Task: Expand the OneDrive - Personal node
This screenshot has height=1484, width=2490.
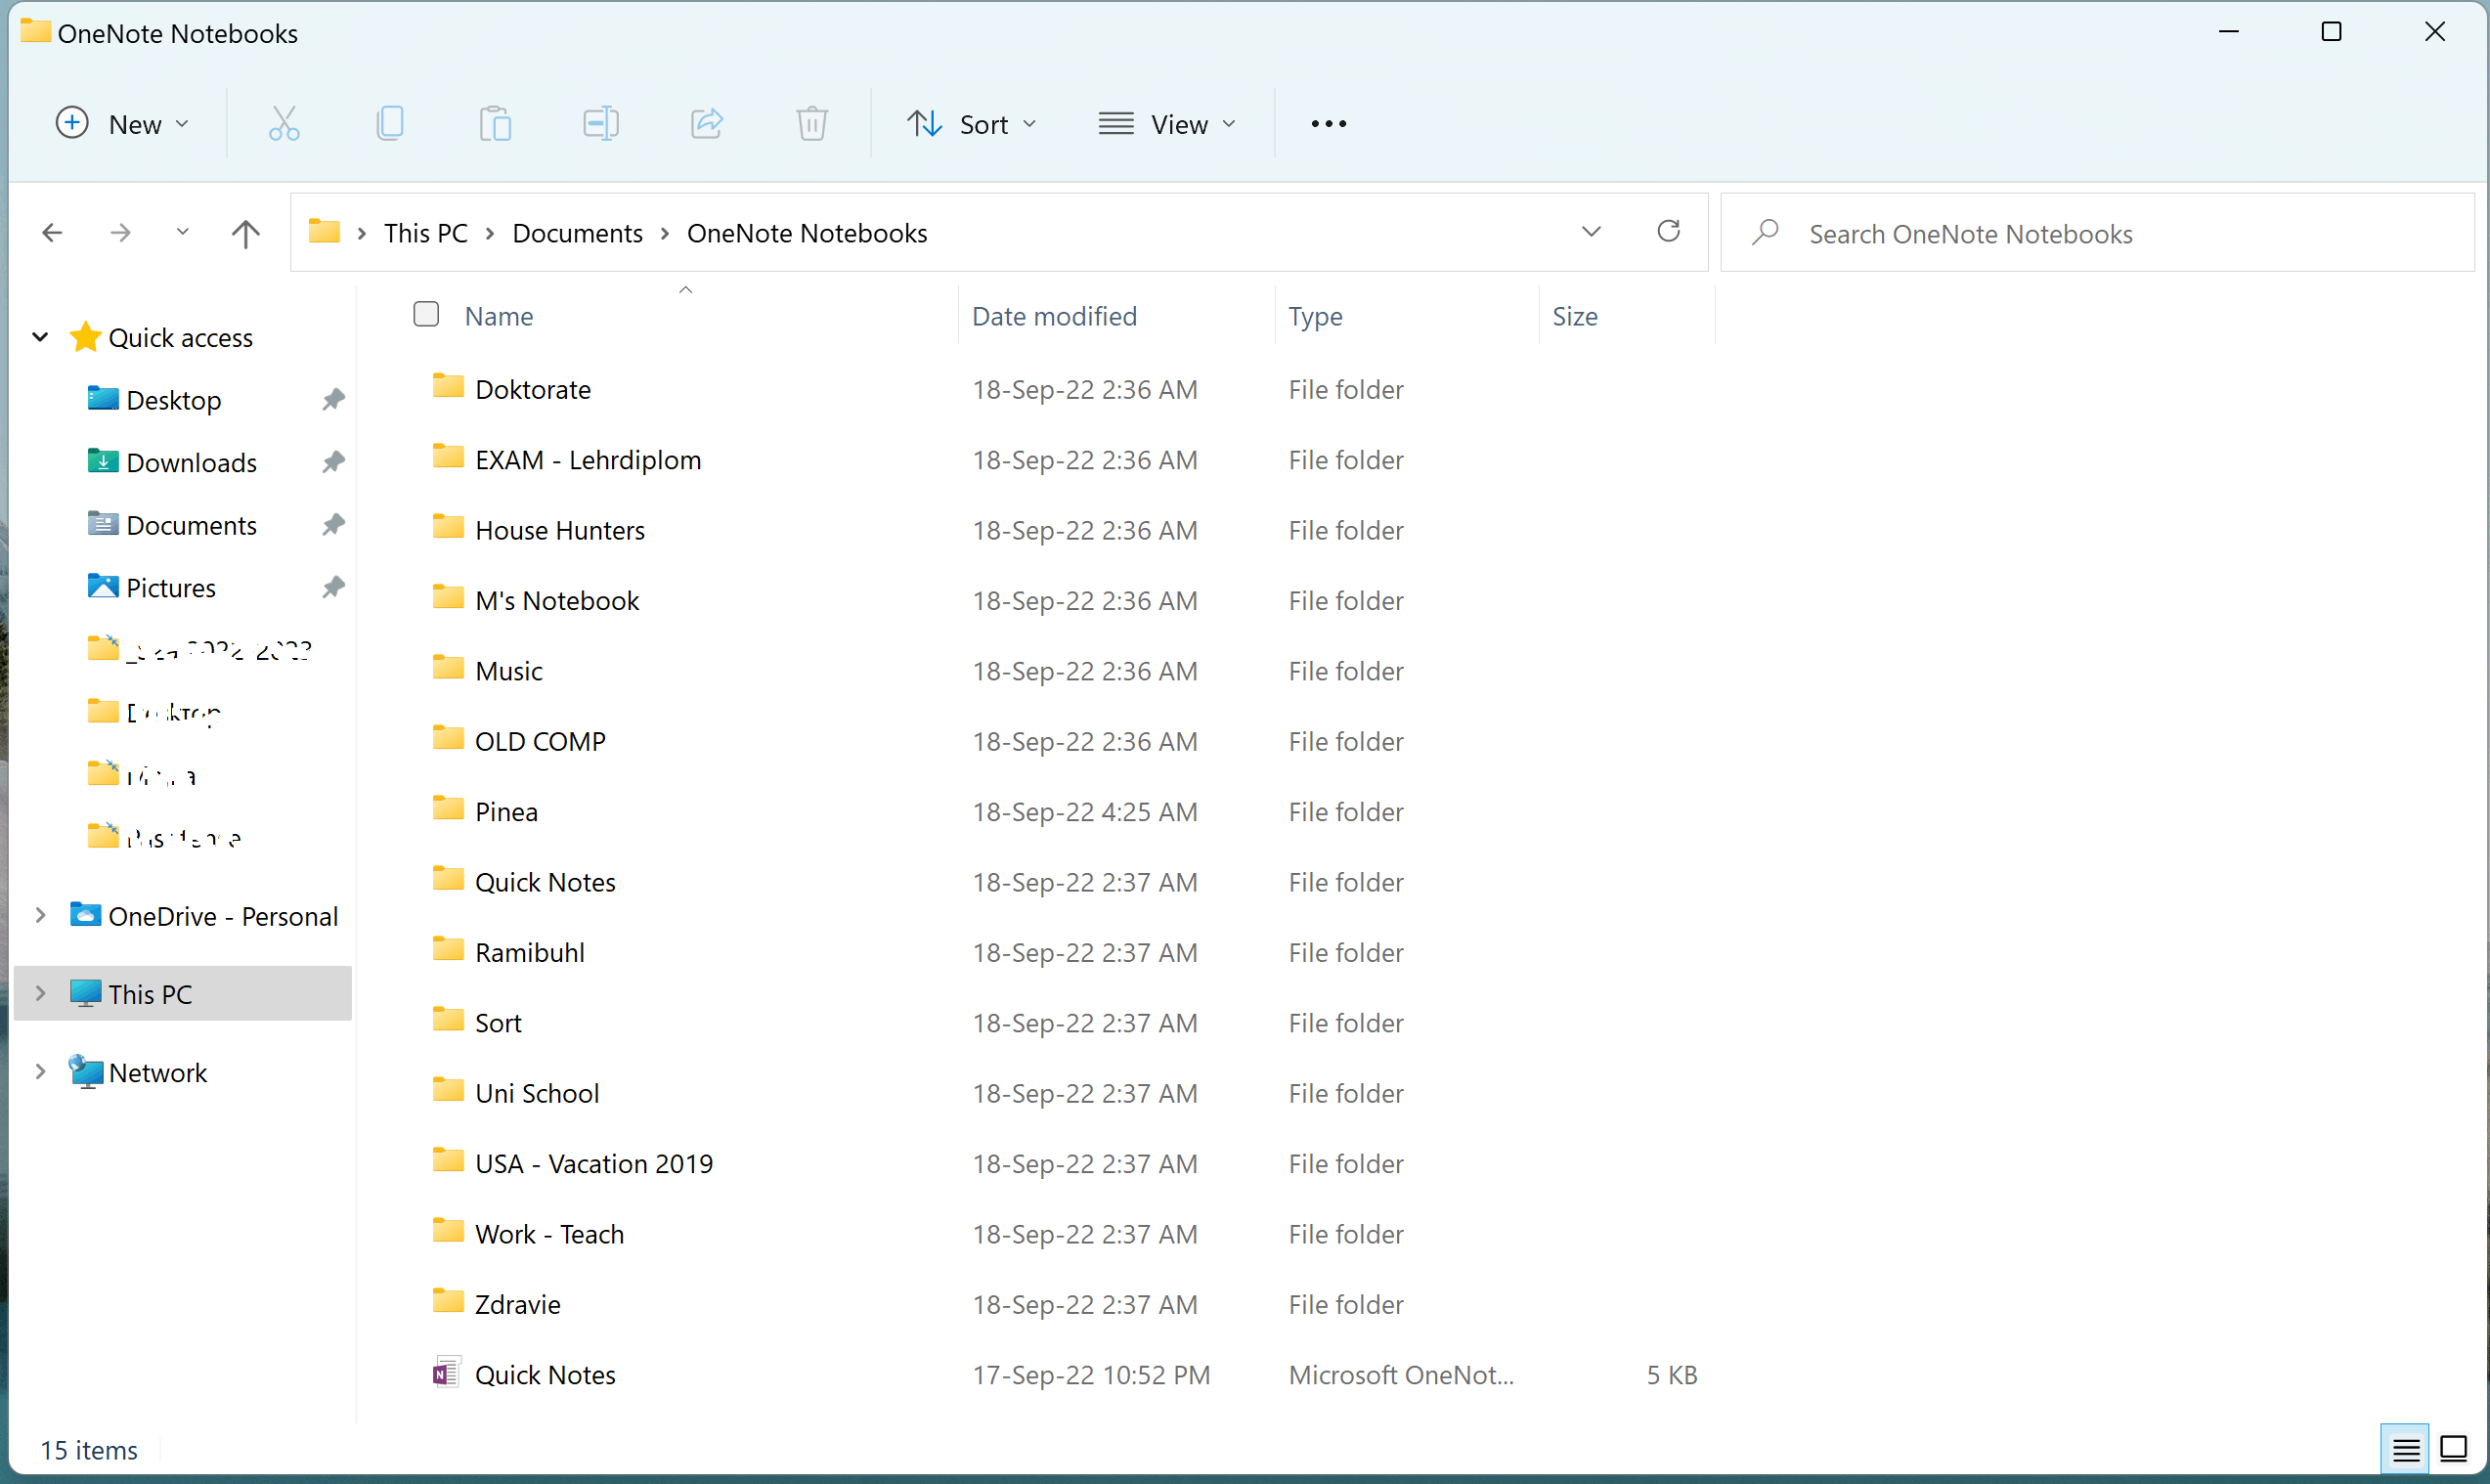Action: coord(41,916)
